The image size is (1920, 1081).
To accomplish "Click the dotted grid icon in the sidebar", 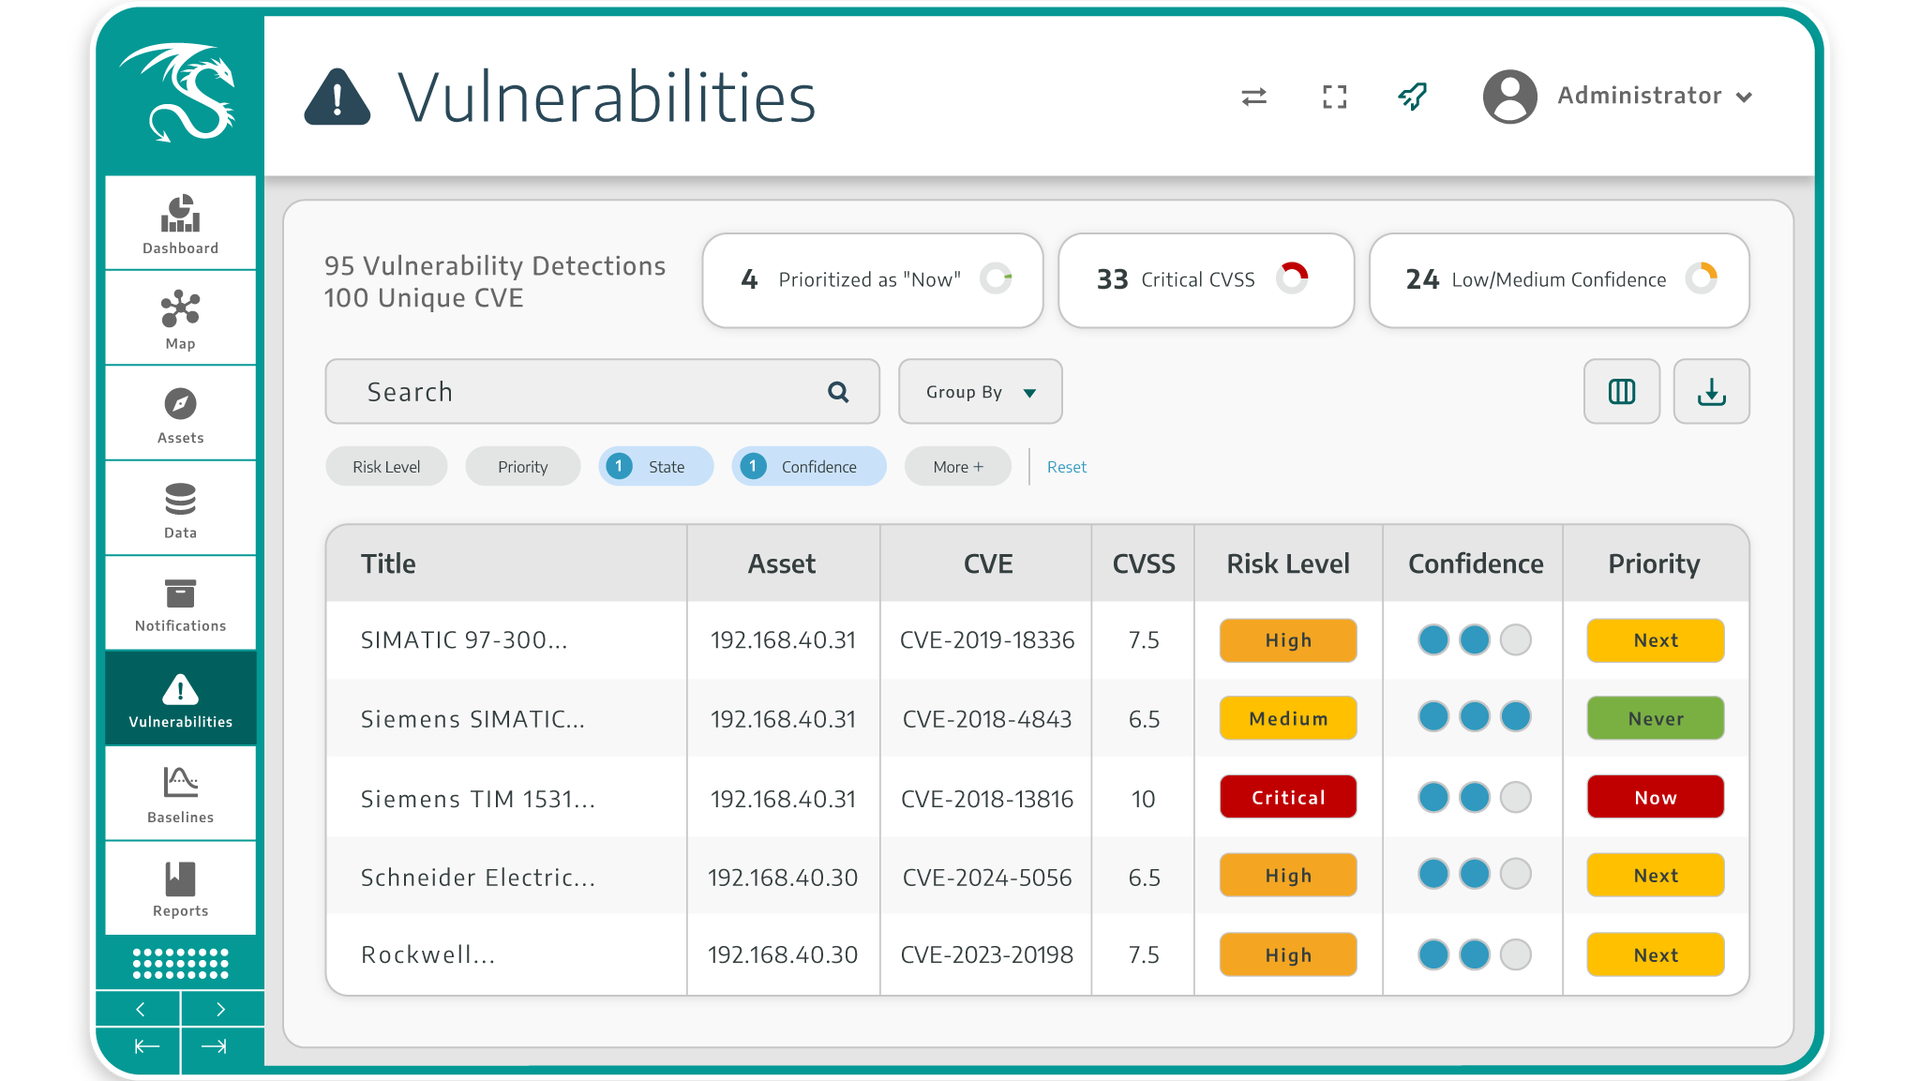I will click(x=180, y=963).
